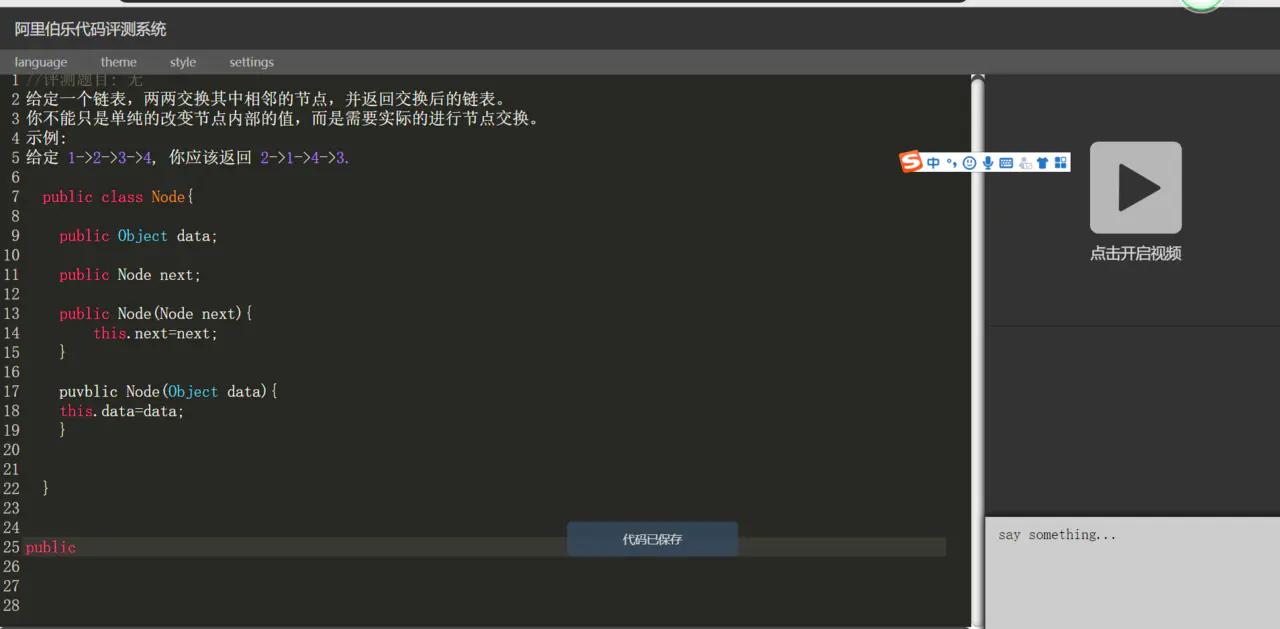The height and width of the screenshot is (629, 1280).
Task: Click the 点击开启视频 label
Action: 1136,254
